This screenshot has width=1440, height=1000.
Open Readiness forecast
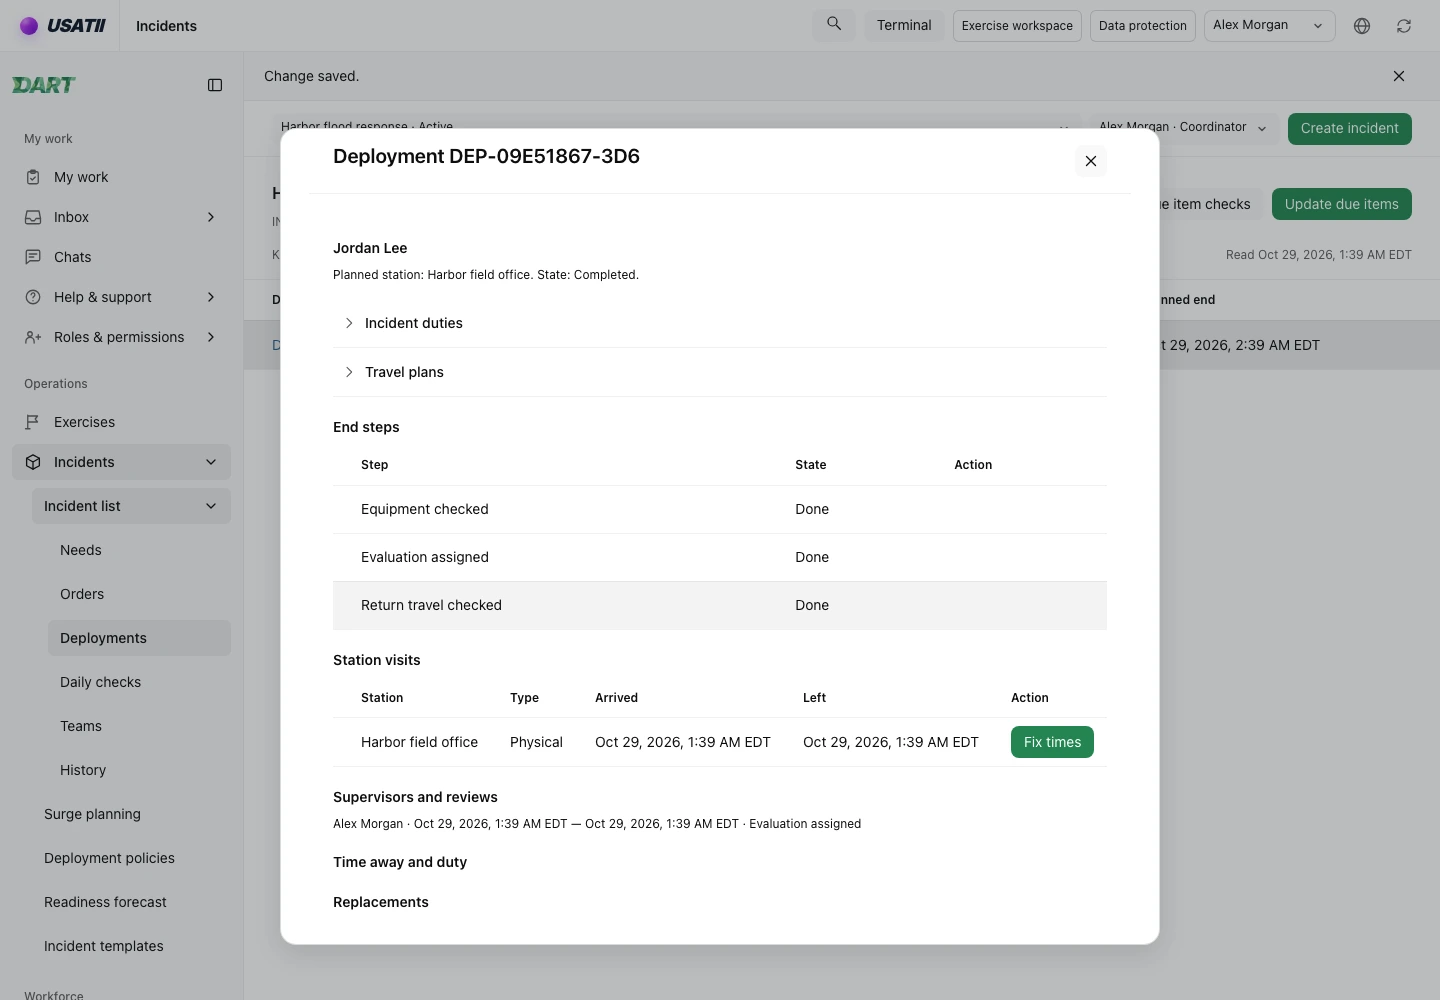coord(131,902)
